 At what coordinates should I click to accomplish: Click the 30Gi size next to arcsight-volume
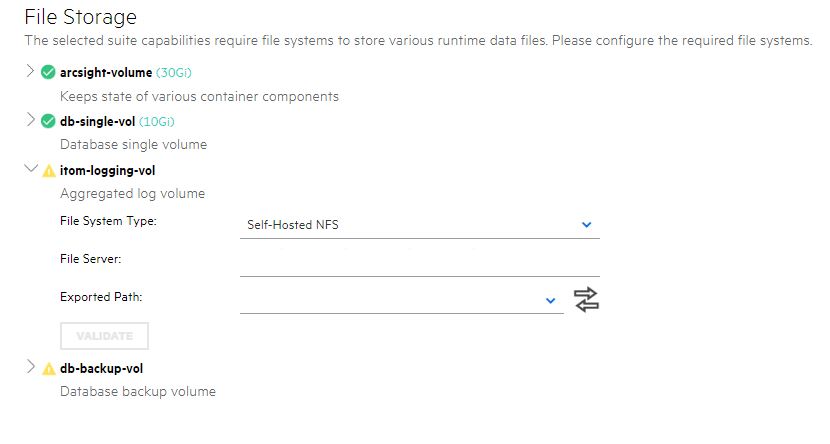173,73
